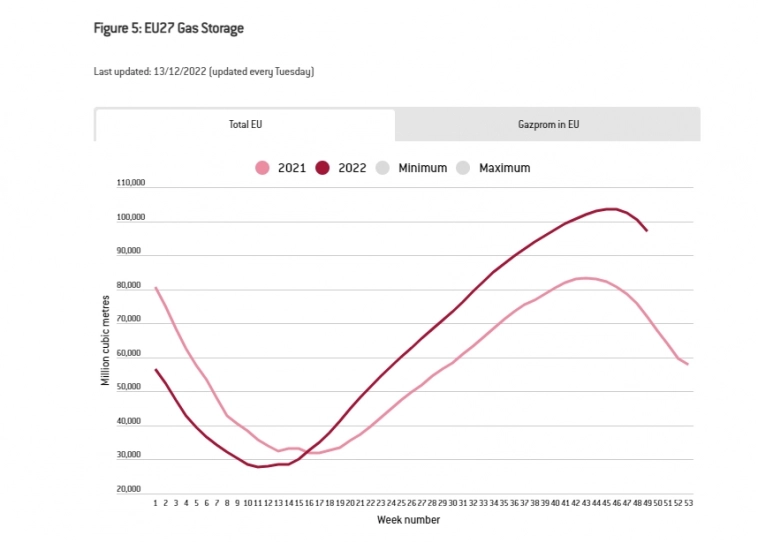758x543 pixels.
Task: Click the dark red 2022 legend circle
Action: tap(324, 168)
